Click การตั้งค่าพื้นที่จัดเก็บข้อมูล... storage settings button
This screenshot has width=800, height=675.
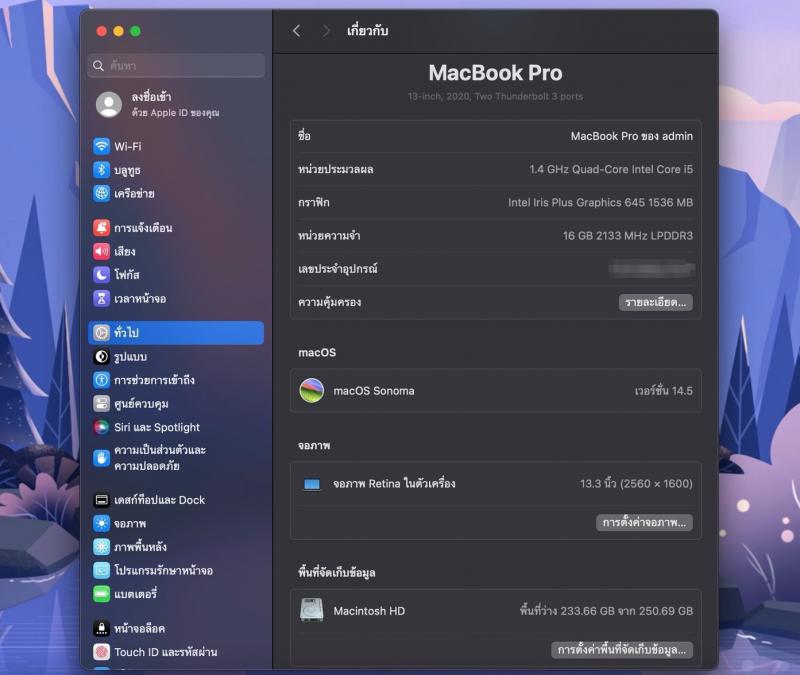coord(622,649)
